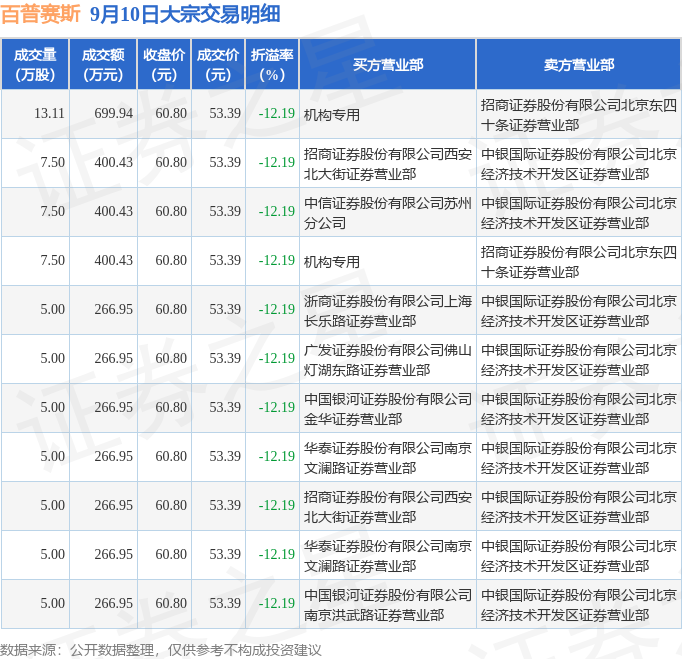This screenshot has width=682, height=659.
Task: Select the 成交量(万股) column header
Action: point(35,64)
